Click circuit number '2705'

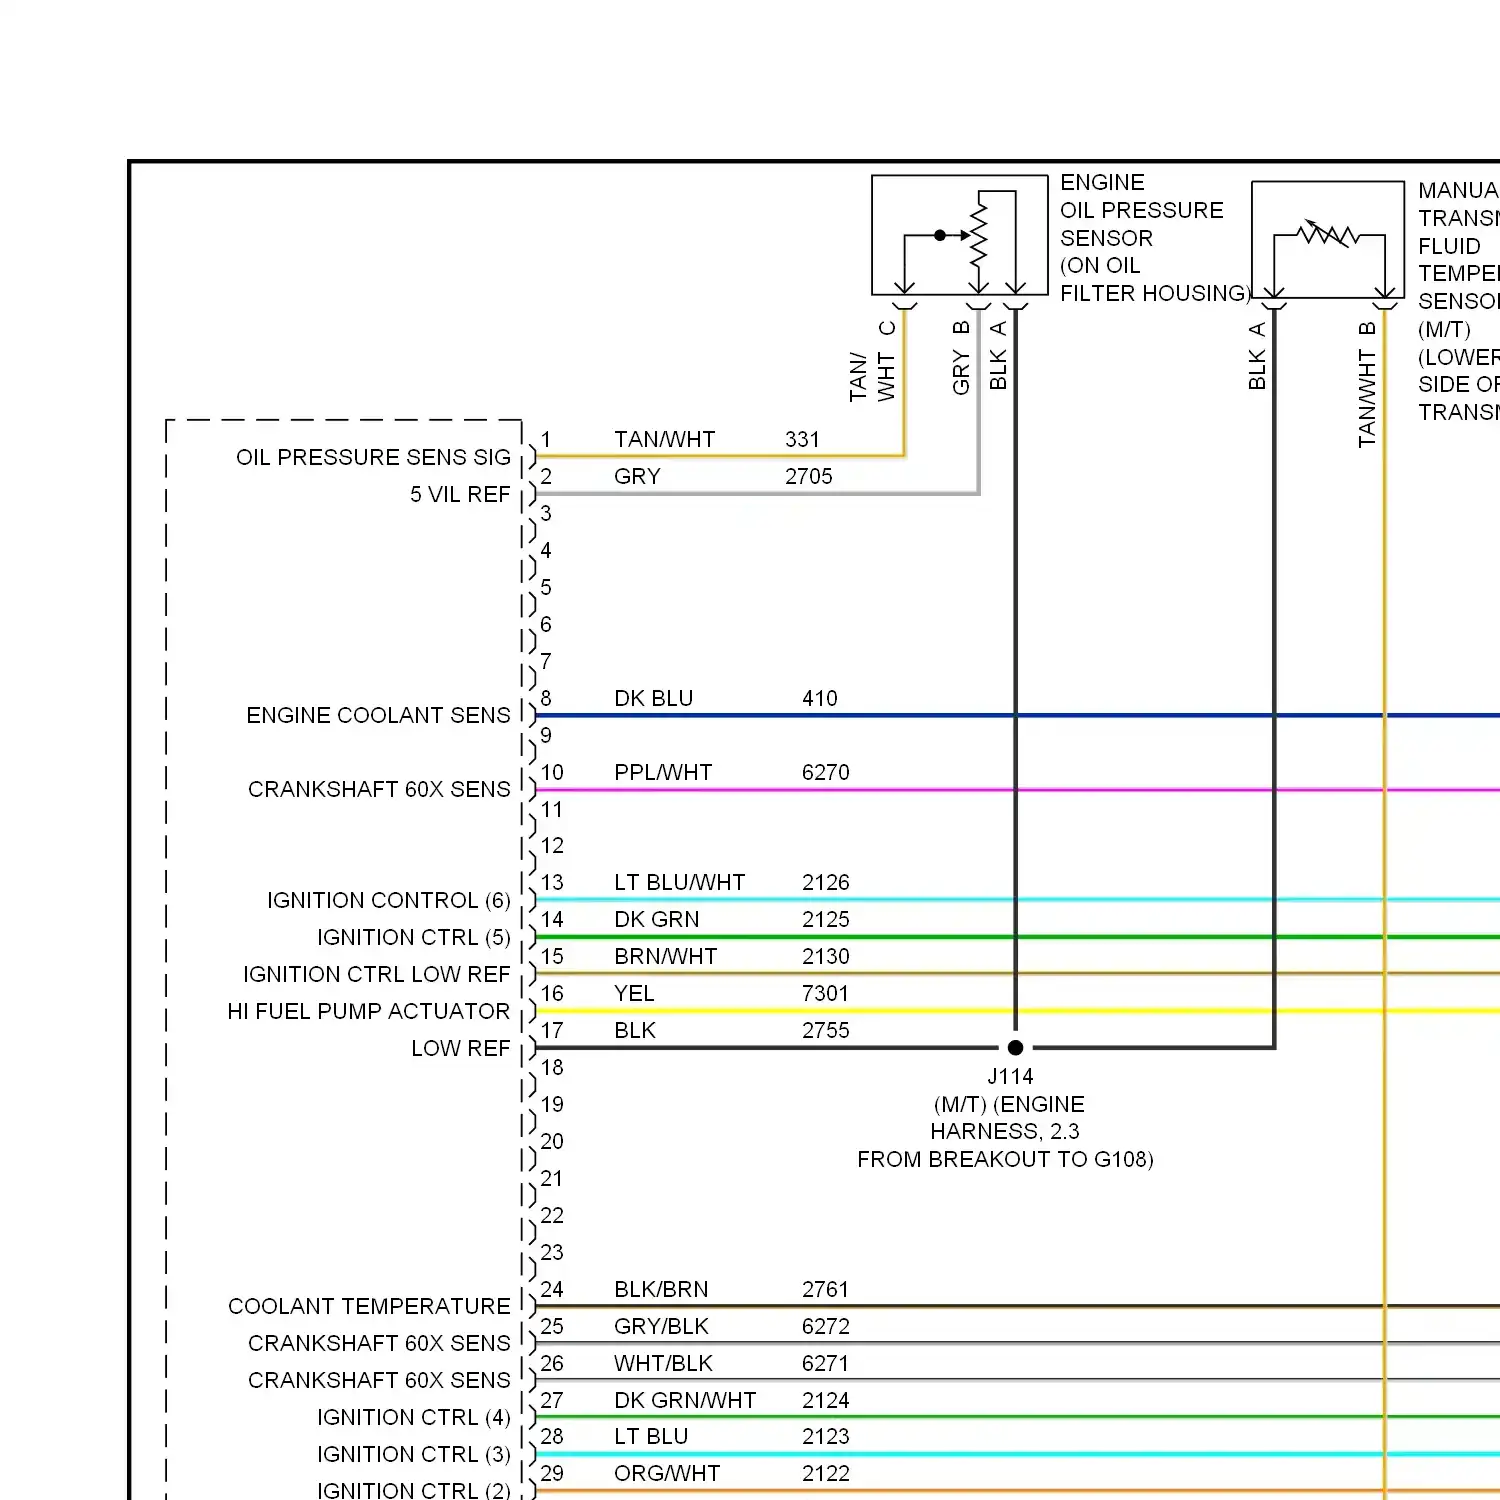pyautogui.click(x=808, y=476)
